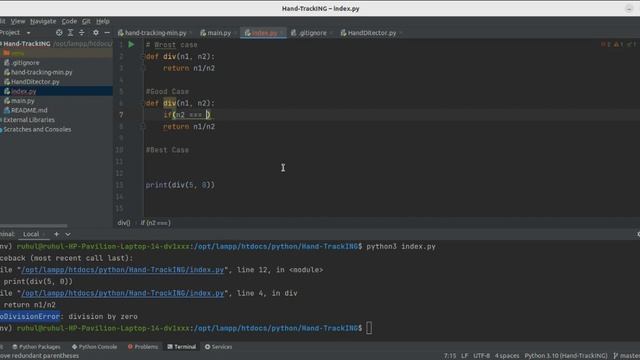Close the Local terminal tab
Viewport: 640px width, 360px height.
(44, 234)
